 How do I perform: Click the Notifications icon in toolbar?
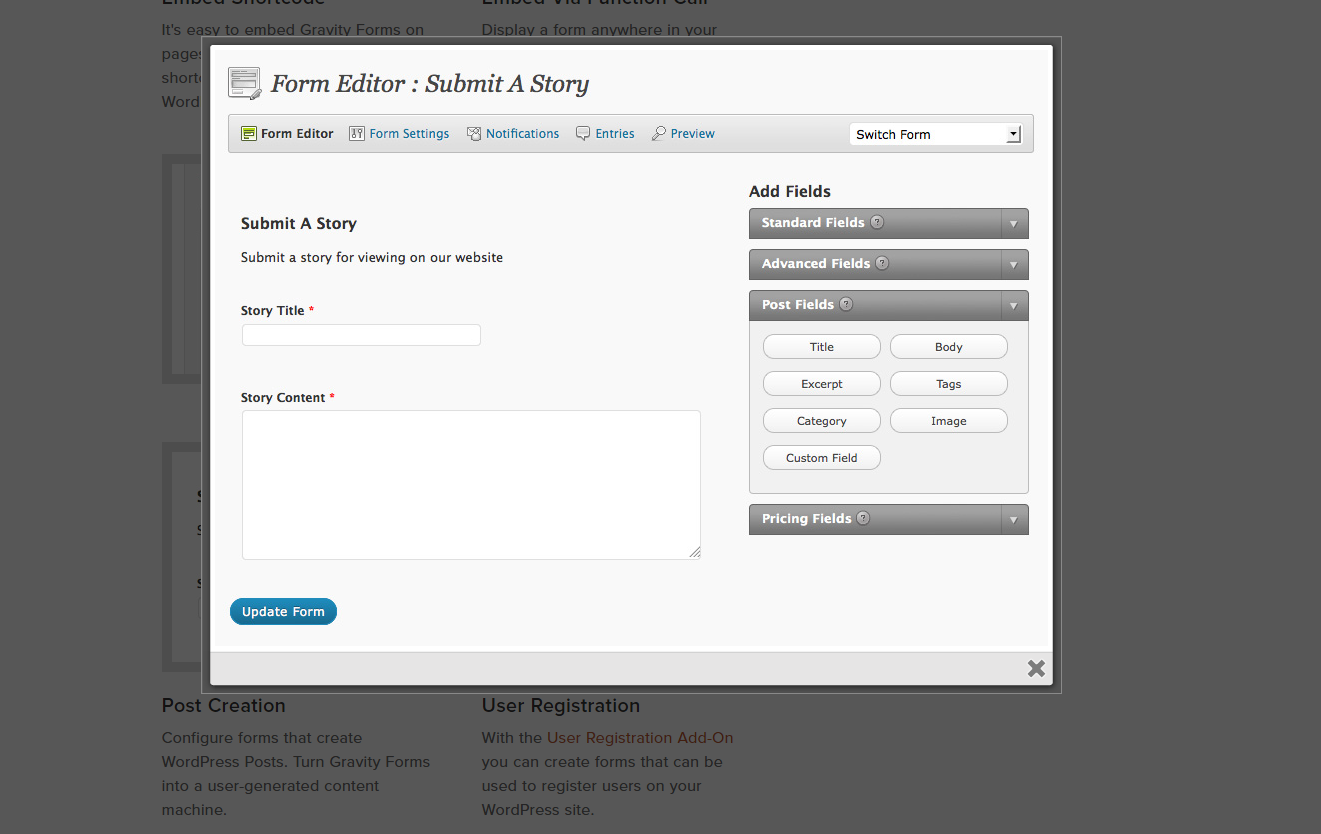point(474,134)
